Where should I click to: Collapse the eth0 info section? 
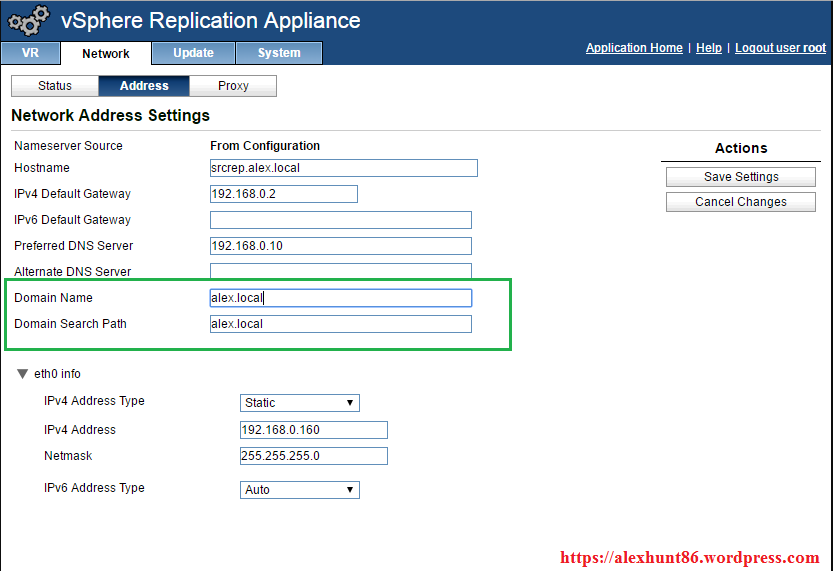click(x=23, y=374)
